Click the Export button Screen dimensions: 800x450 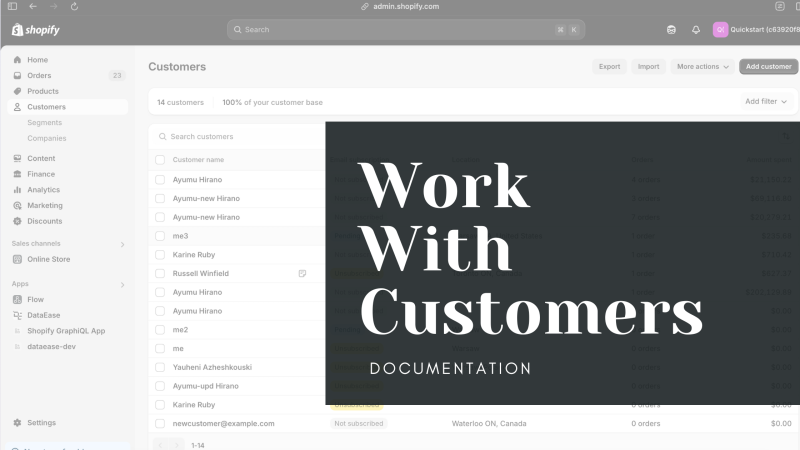609,66
